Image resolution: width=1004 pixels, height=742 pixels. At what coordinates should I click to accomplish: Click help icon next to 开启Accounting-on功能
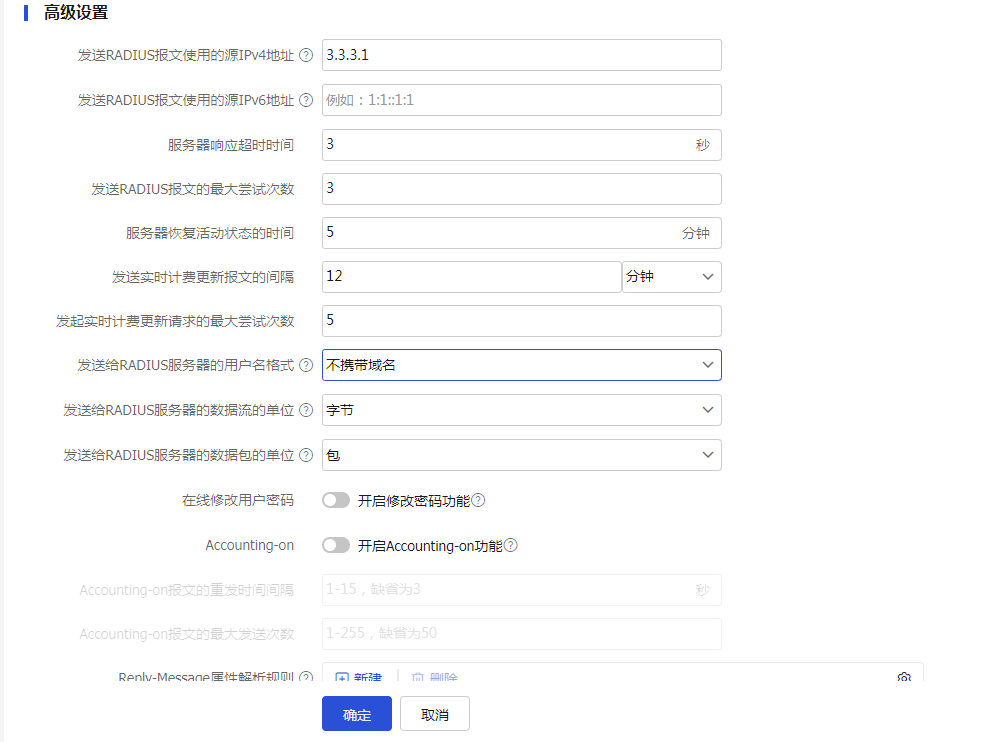pos(510,546)
